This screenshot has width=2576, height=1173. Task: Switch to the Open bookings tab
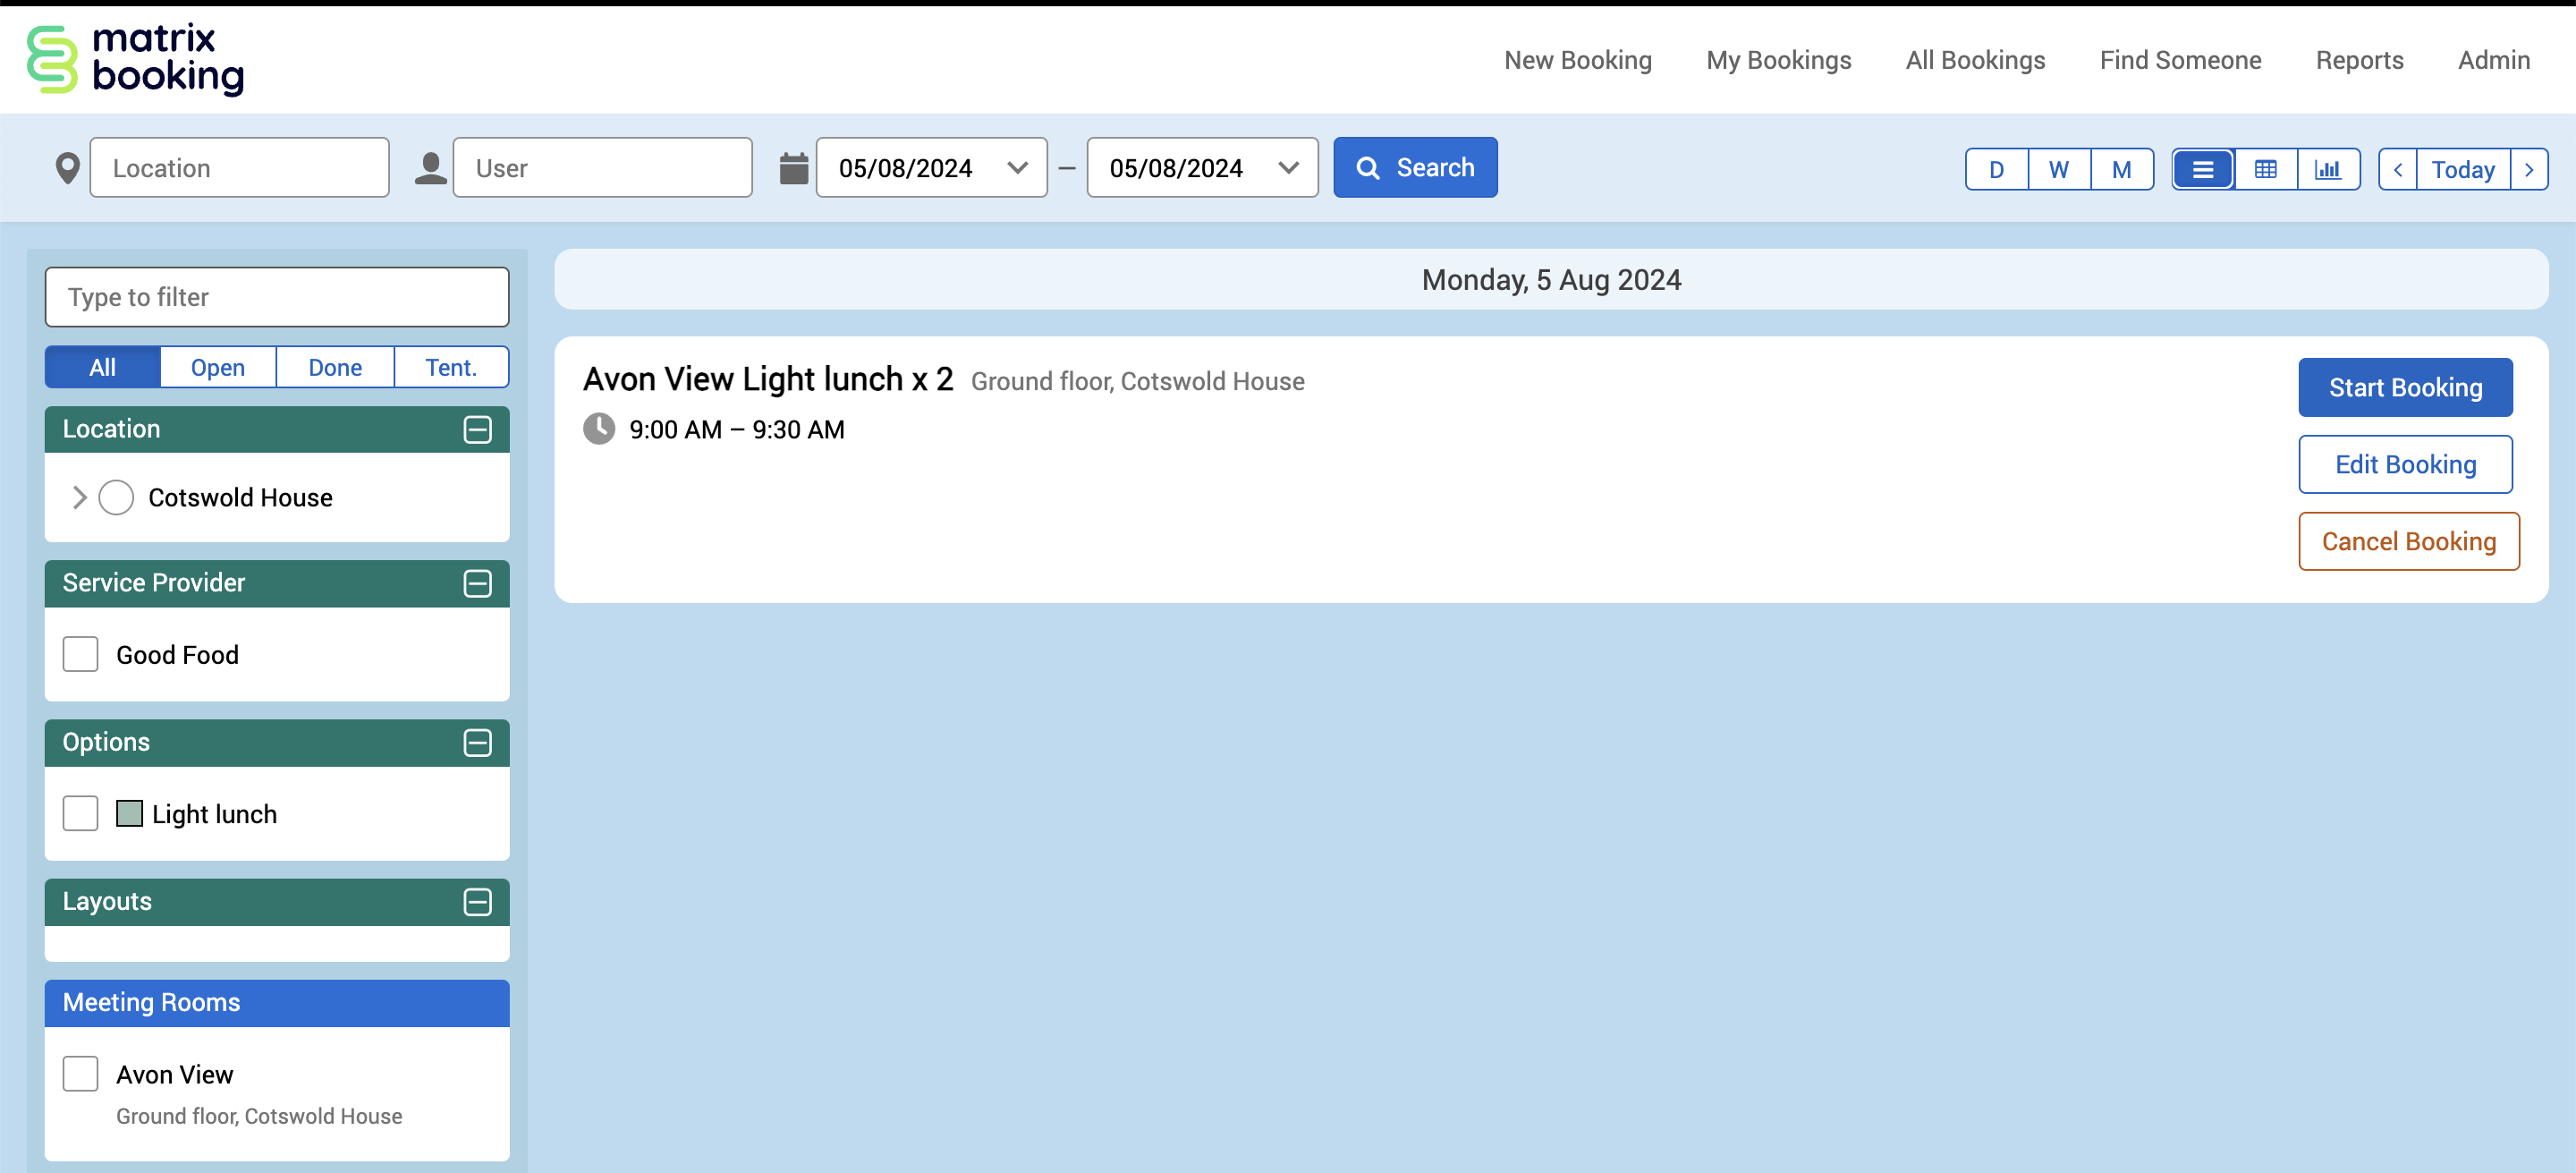click(x=217, y=367)
